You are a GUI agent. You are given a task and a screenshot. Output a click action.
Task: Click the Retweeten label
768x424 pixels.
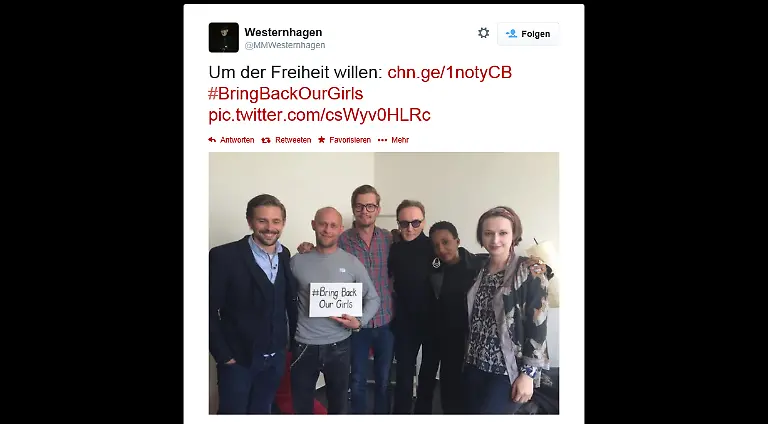pos(293,140)
